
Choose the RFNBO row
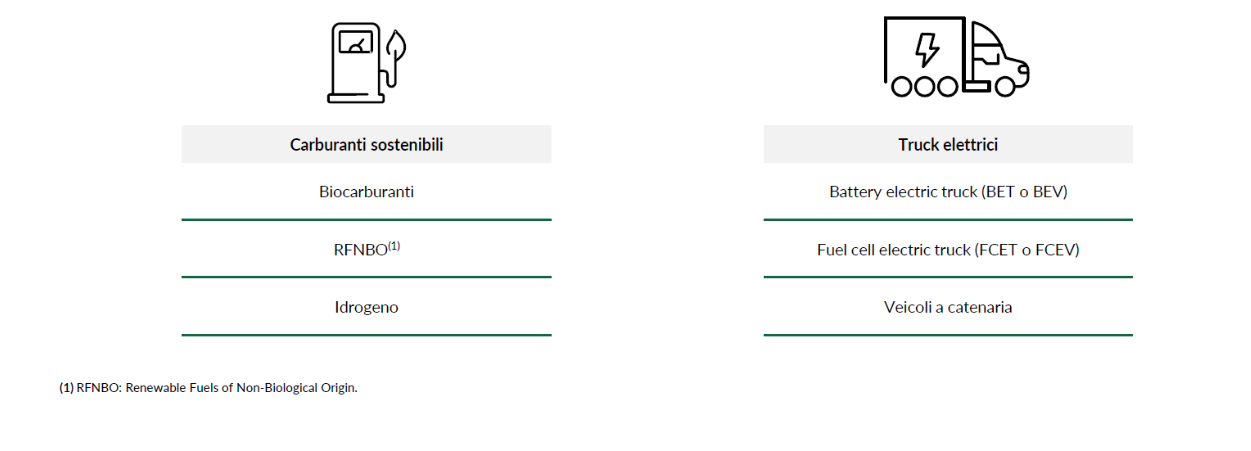click(x=366, y=249)
